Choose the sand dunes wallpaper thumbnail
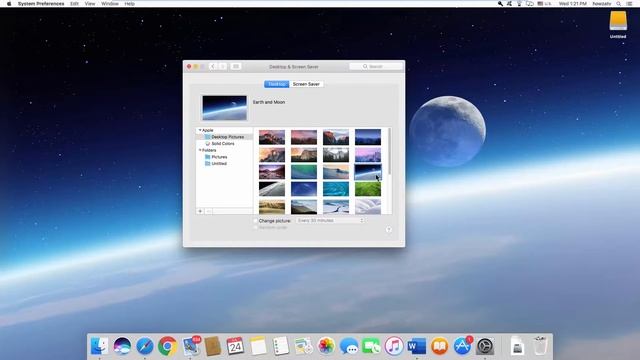The height and width of the screenshot is (360, 640). click(x=272, y=207)
